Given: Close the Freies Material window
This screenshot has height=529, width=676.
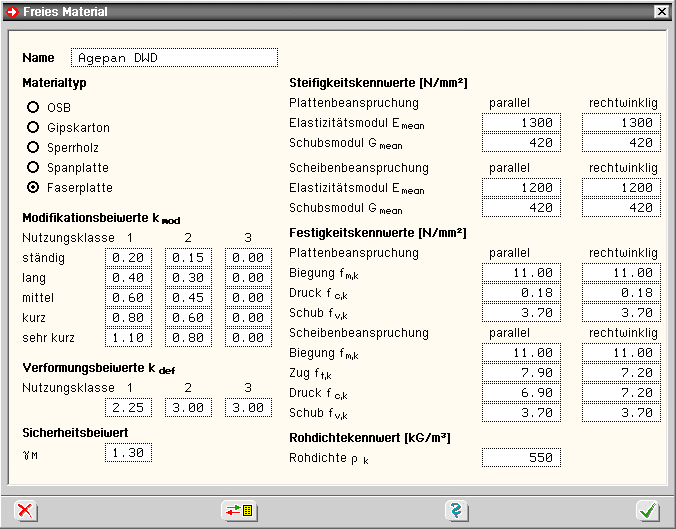Looking at the screenshot, I should (661, 12).
